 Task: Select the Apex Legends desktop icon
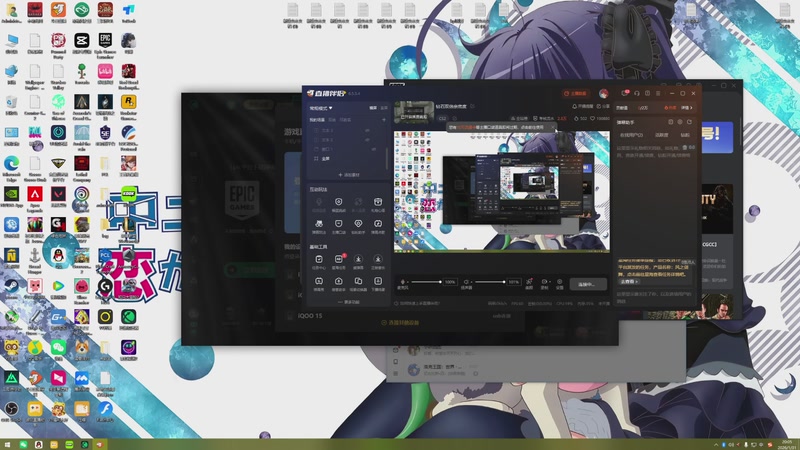tap(35, 194)
